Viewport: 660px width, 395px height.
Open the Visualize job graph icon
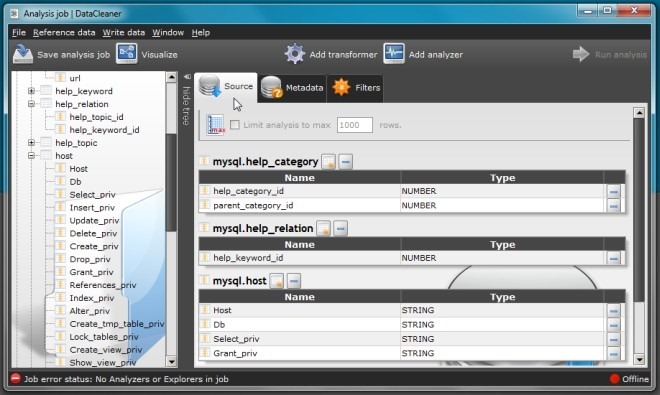tap(127, 54)
